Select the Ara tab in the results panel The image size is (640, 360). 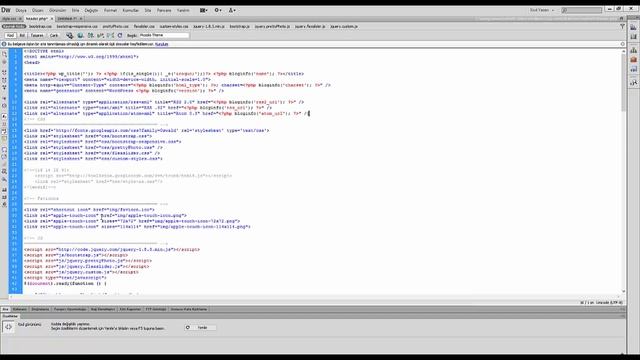click(5, 309)
